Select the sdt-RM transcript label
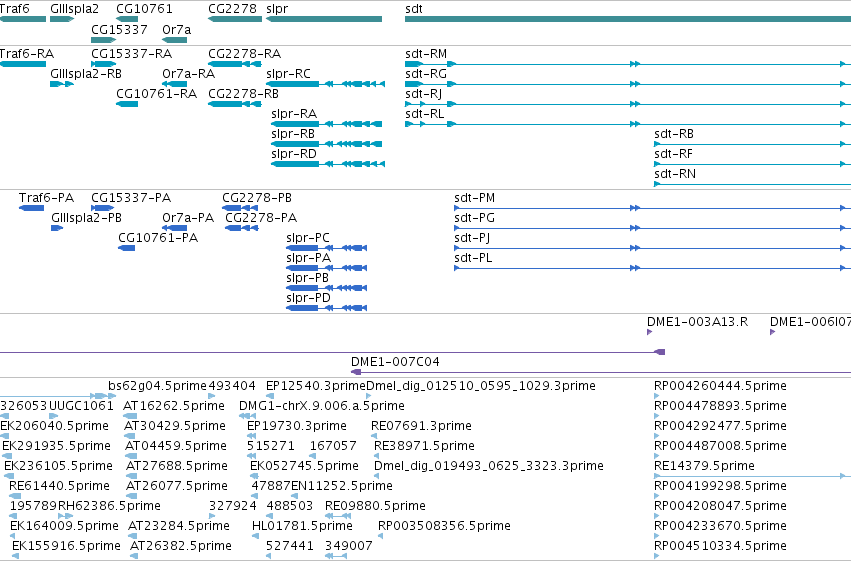Screen dimensions: 851x561 coord(426,54)
